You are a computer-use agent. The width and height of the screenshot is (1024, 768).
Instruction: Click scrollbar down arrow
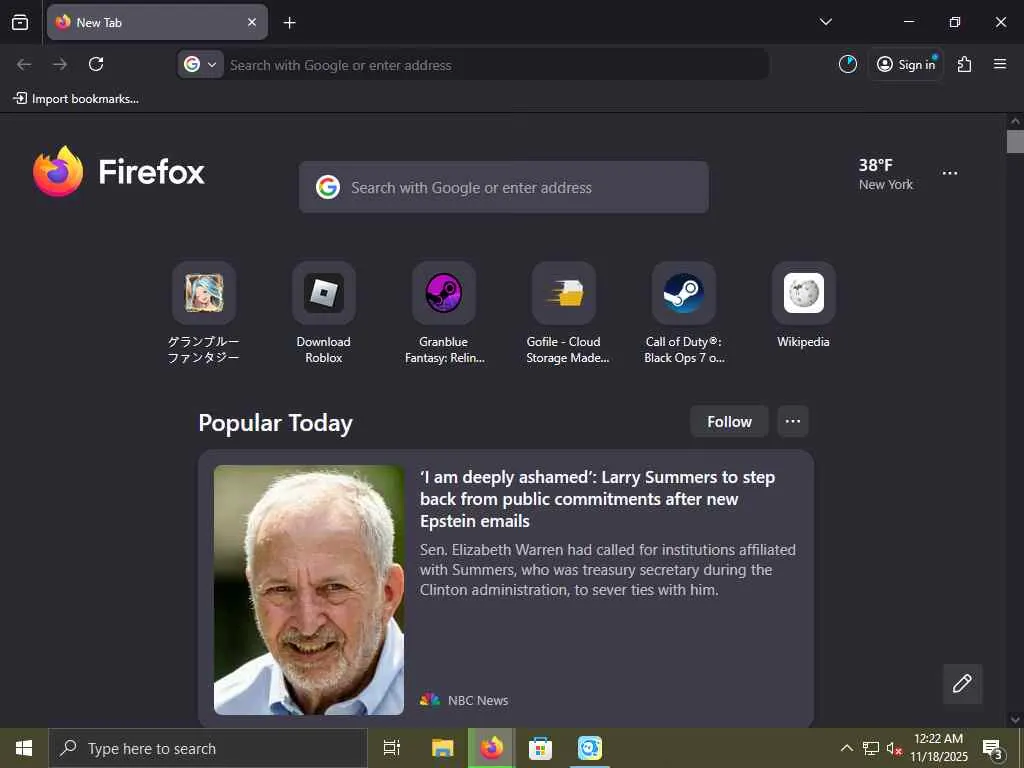tap(1015, 720)
